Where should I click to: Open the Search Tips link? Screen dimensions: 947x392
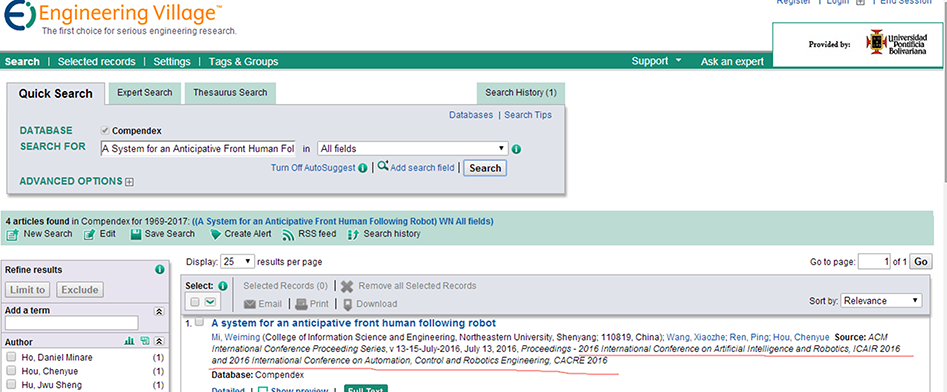pyautogui.click(x=528, y=115)
